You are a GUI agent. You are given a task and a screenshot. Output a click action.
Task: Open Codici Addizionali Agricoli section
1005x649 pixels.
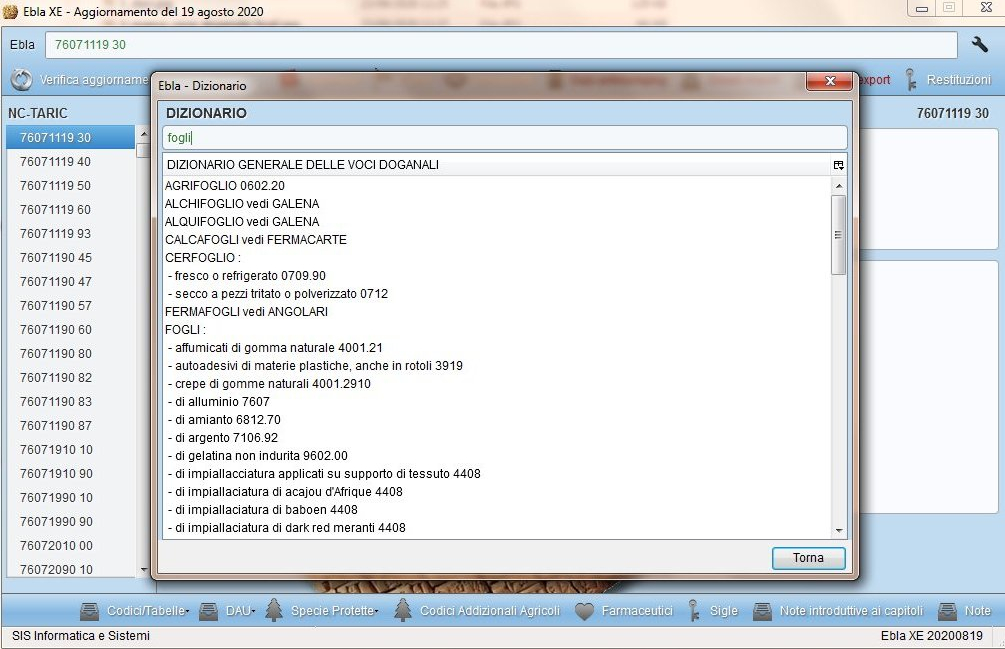click(490, 611)
